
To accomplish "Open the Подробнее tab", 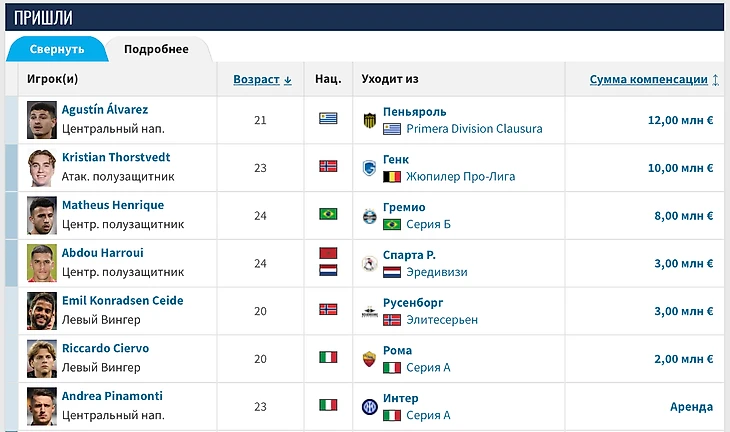I will [x=156, y=49].
